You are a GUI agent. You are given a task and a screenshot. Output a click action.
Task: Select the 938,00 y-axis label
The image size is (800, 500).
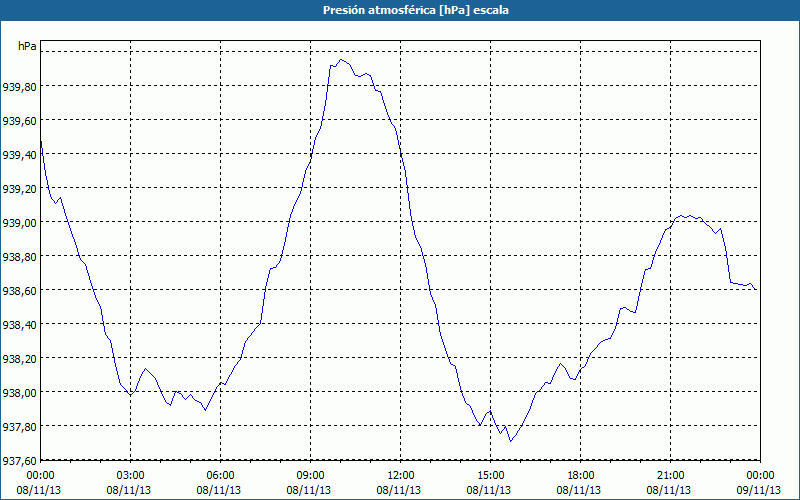click(x=19, y=393)
